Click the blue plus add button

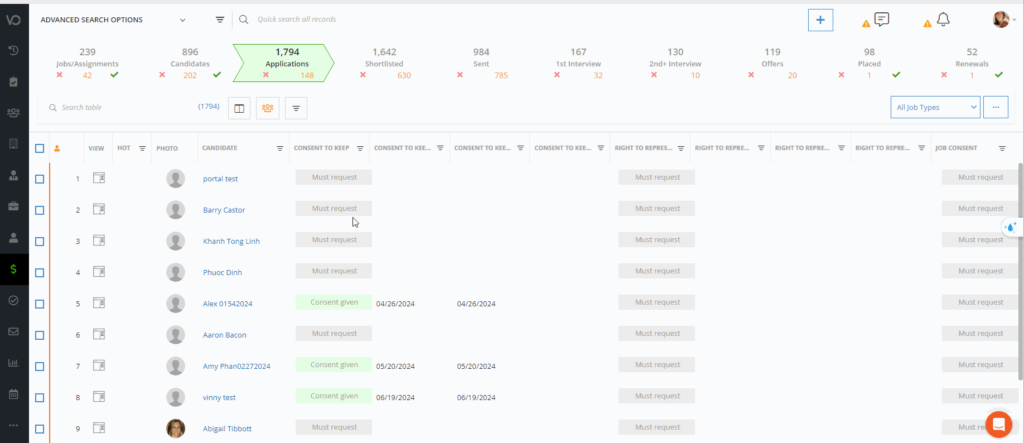click(x=820, y=20)
